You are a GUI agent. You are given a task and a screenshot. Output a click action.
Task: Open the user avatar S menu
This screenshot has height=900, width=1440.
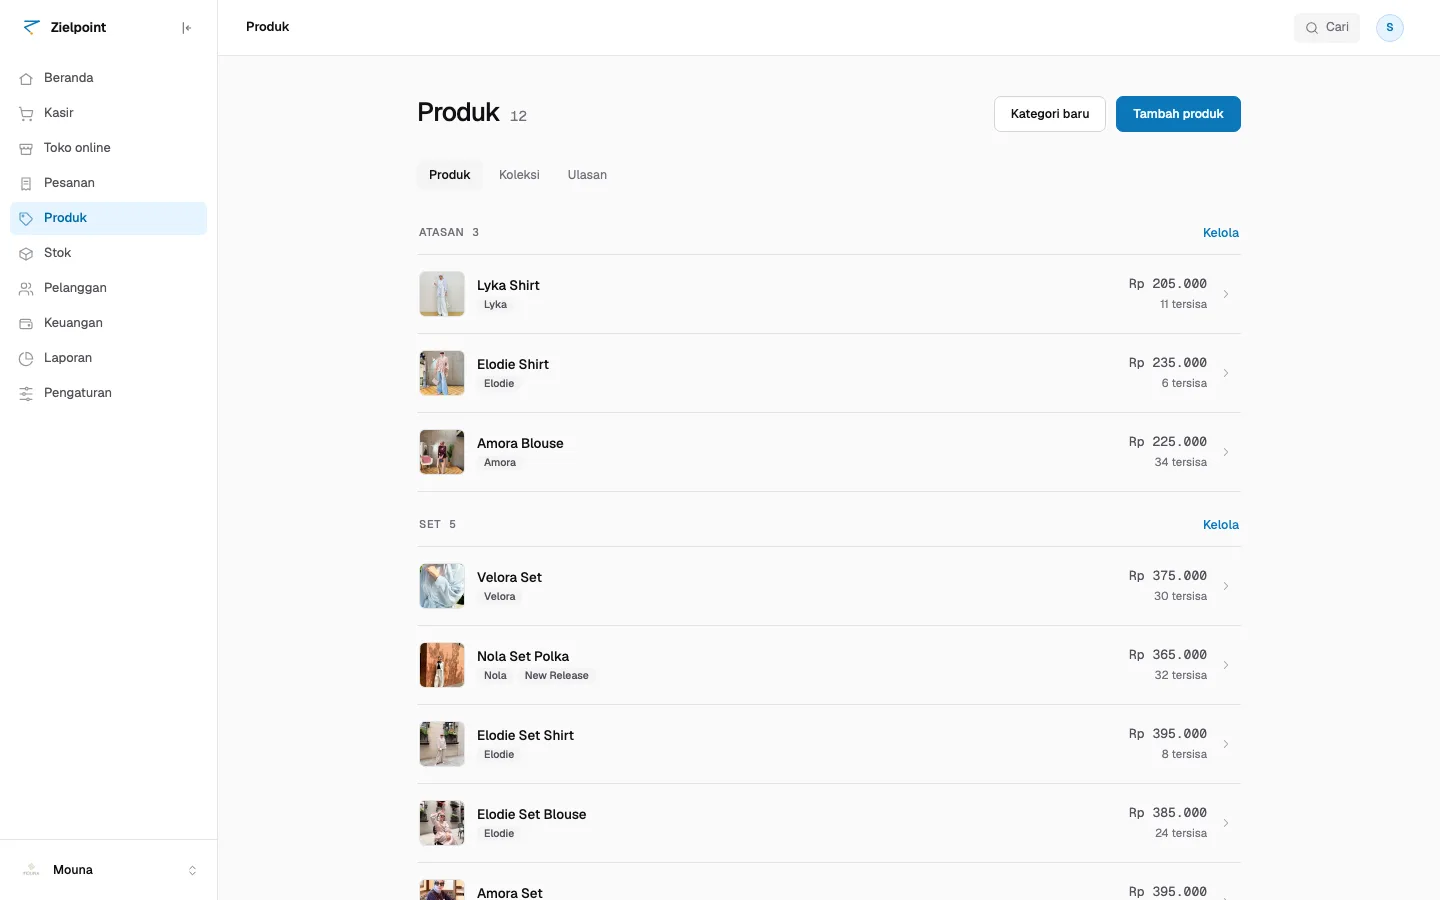pyautogui.click(x=1390, y=28)
